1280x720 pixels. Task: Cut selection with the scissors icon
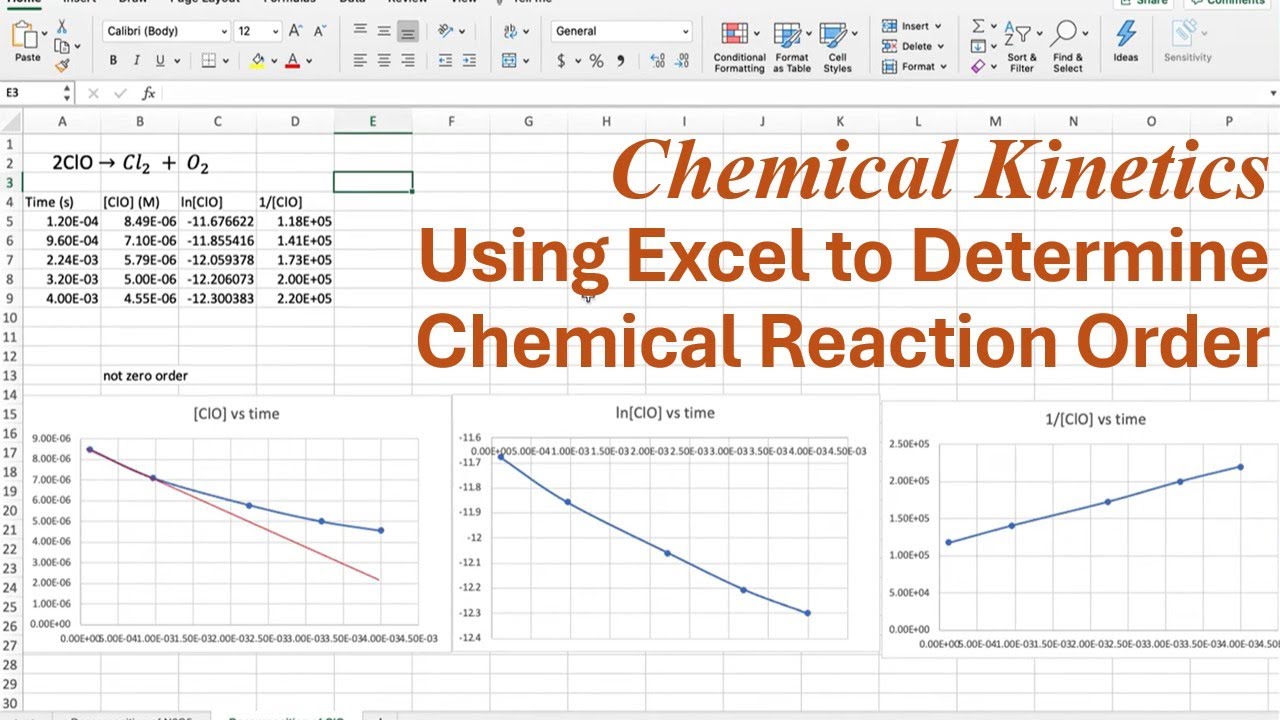coord(62,27)
